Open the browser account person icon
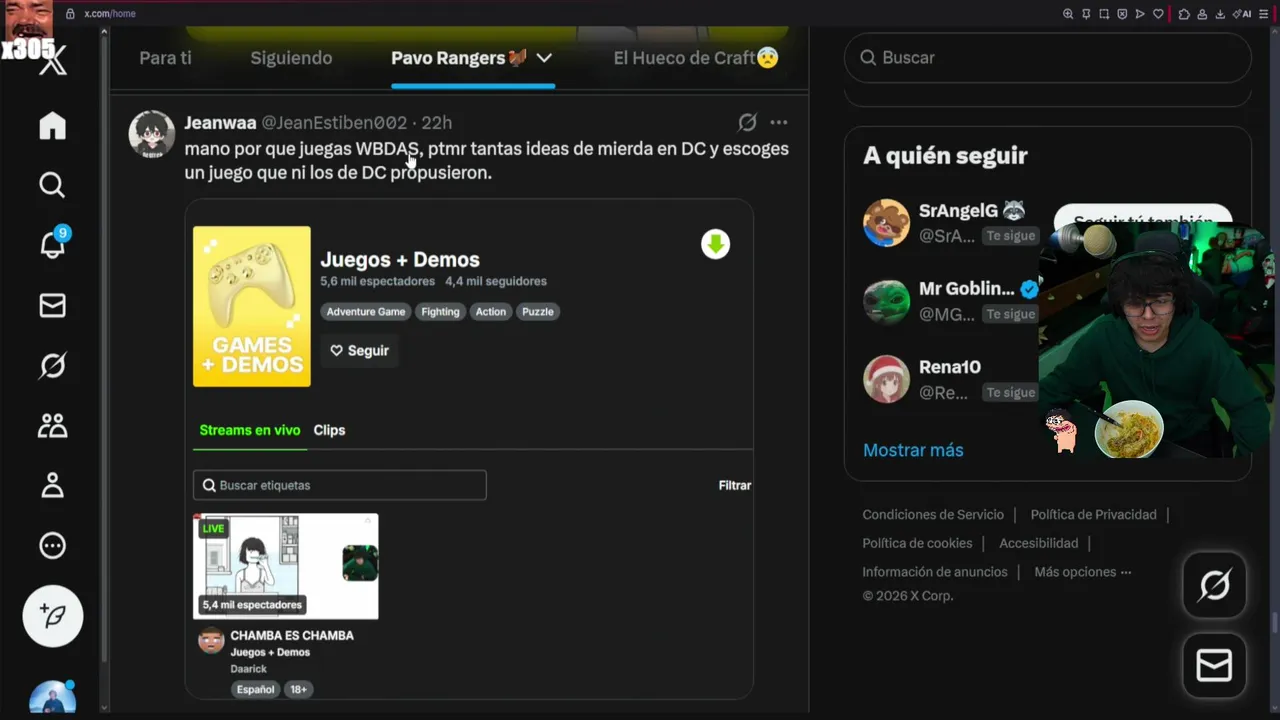 pyautogui.click(x=1202, y=14)
